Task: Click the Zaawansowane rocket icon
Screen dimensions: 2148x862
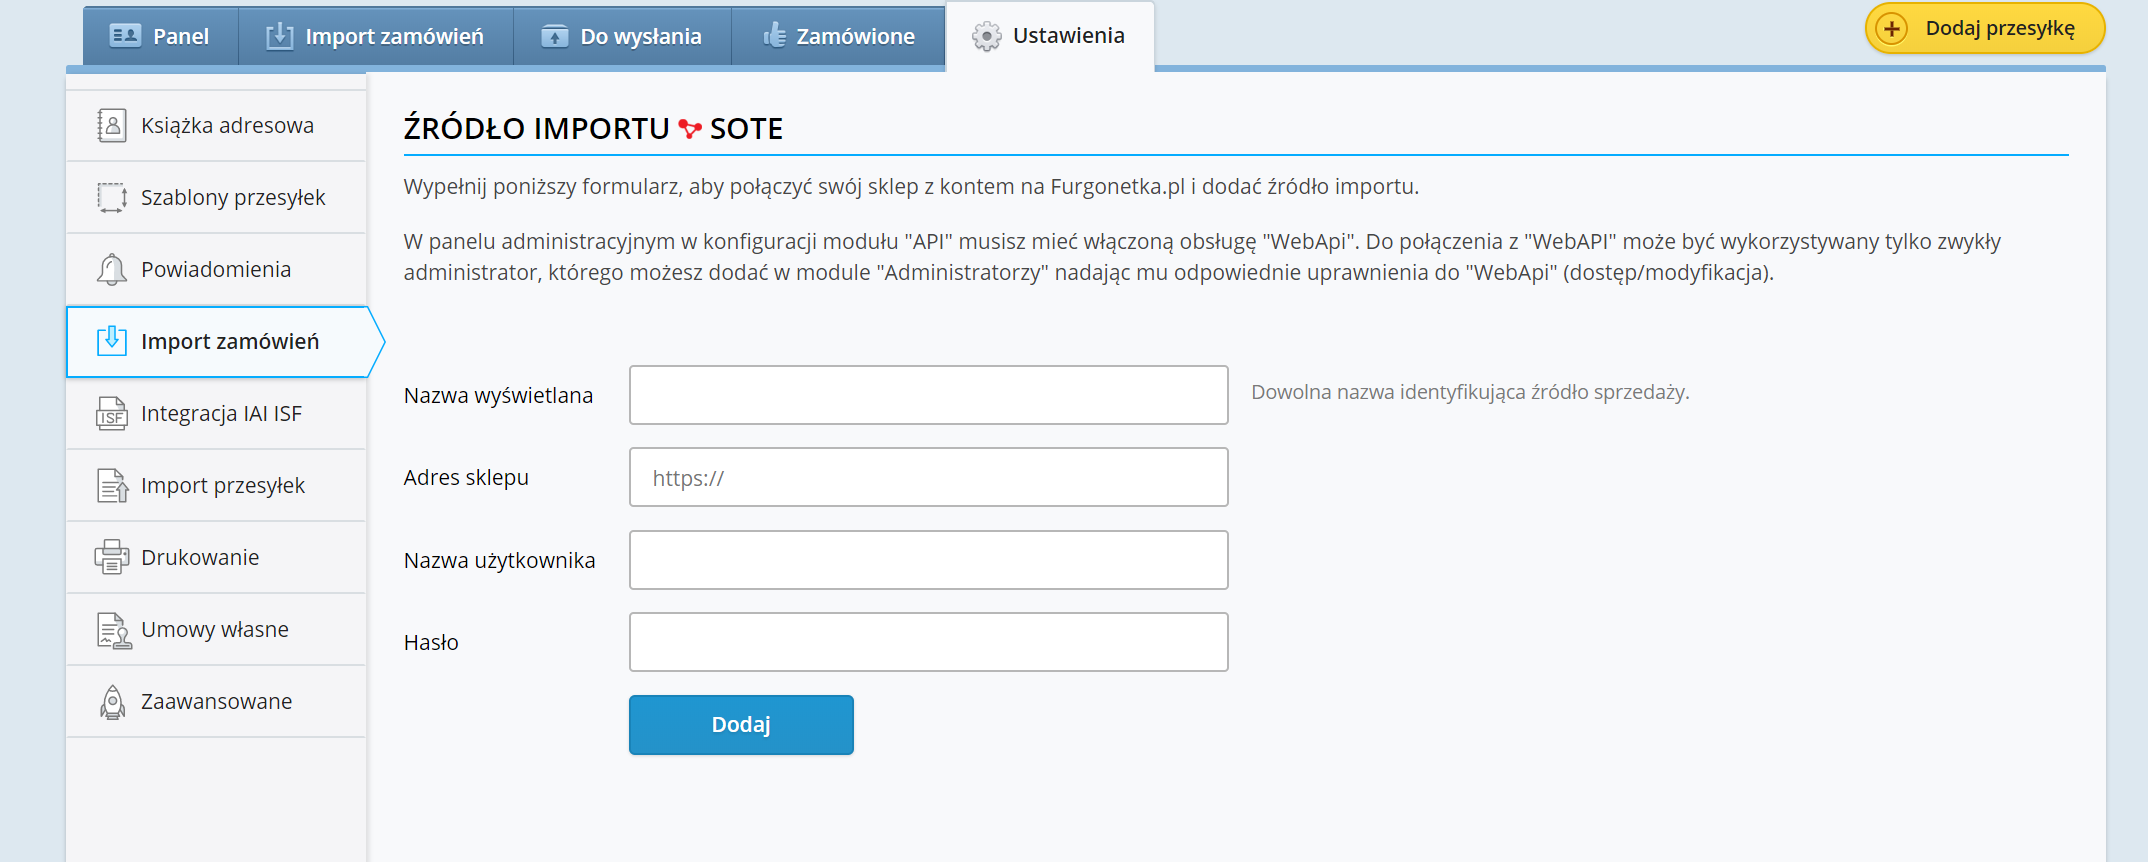Action: pos(113,702)
